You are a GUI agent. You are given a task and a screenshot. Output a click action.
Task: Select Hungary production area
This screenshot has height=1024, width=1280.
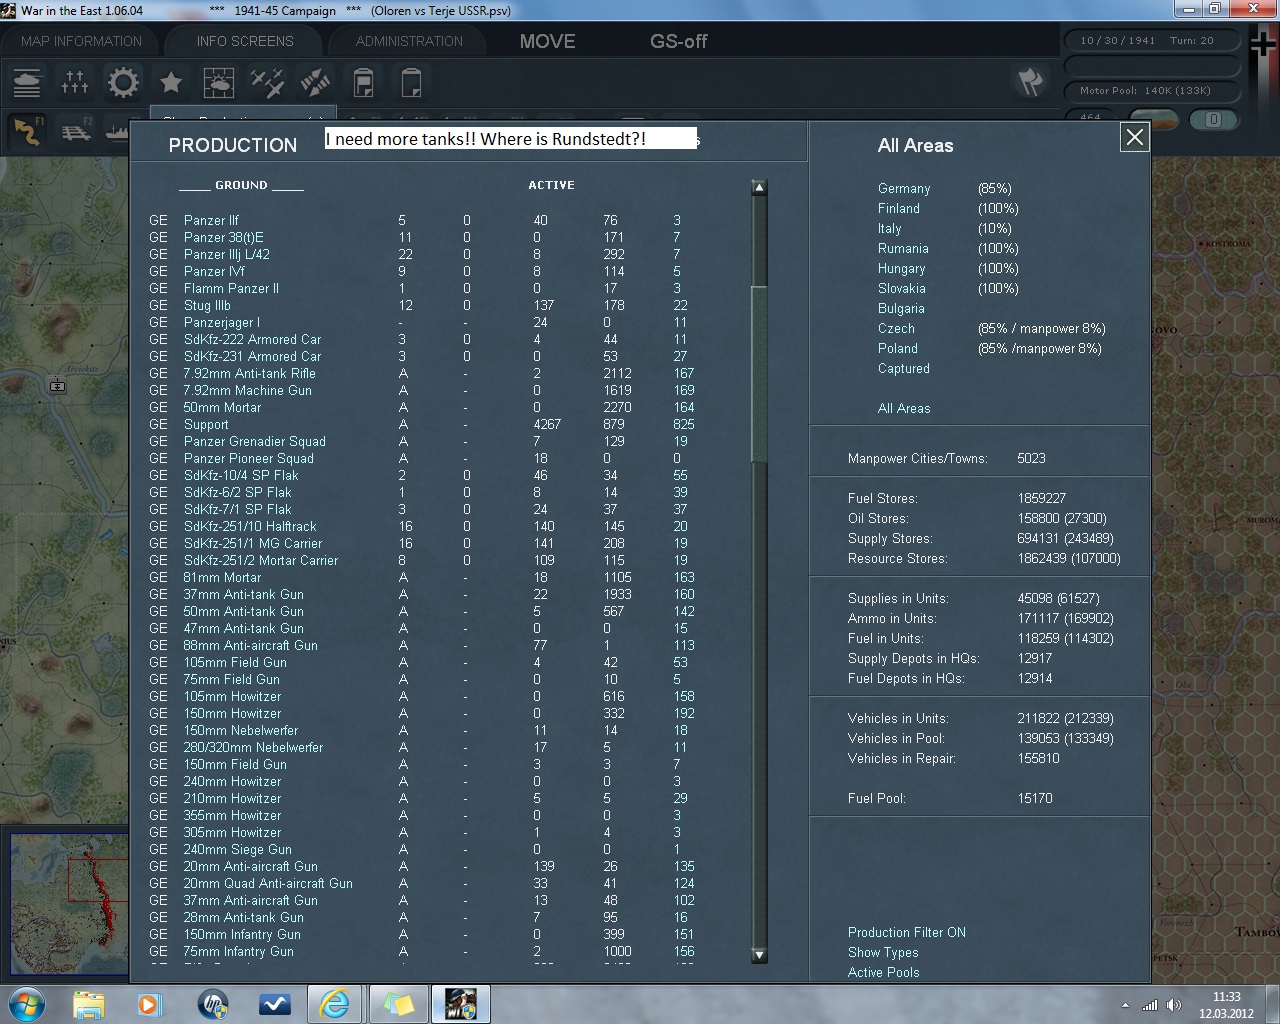point(902,268)
